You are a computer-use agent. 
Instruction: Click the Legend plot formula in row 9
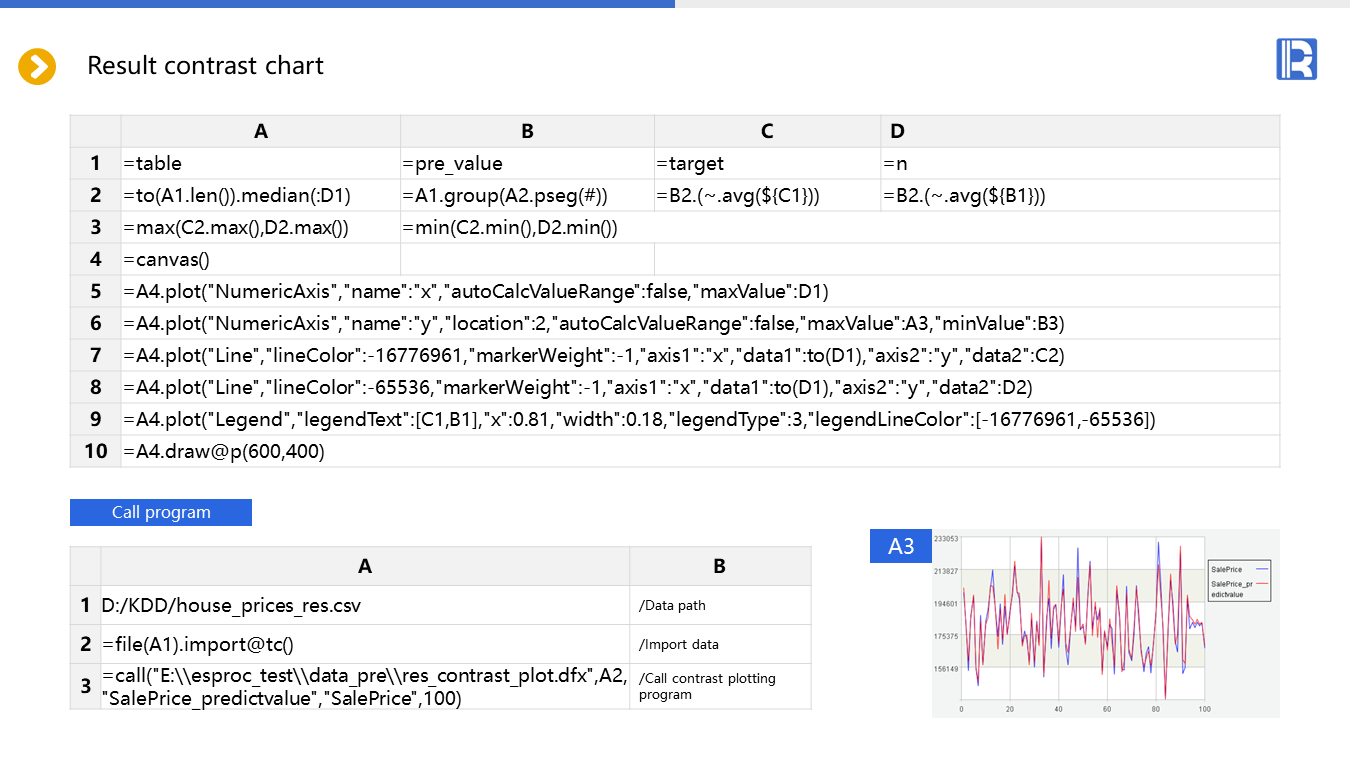[x=640, y=419]
